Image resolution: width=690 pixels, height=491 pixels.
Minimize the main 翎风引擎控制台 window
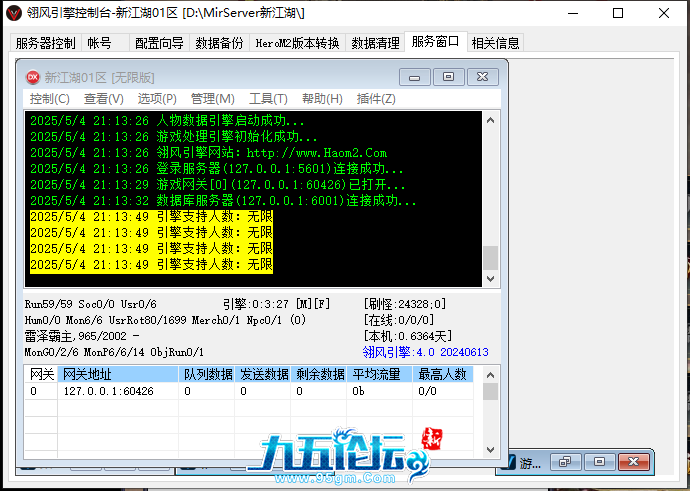click(x=573, y=13)
